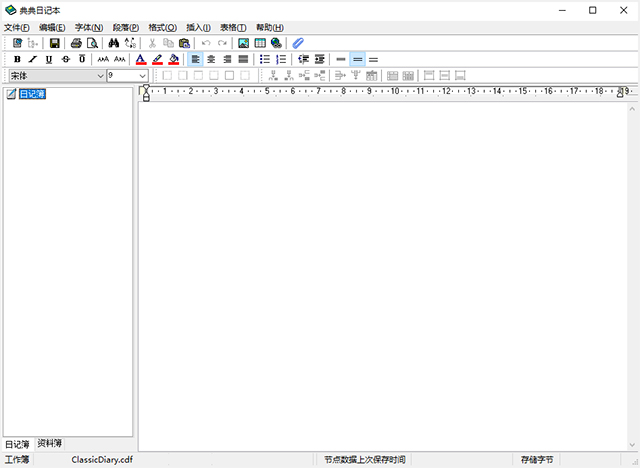Click the red font color button
Screen dimensions: 640x468
(x=140, y=59)
